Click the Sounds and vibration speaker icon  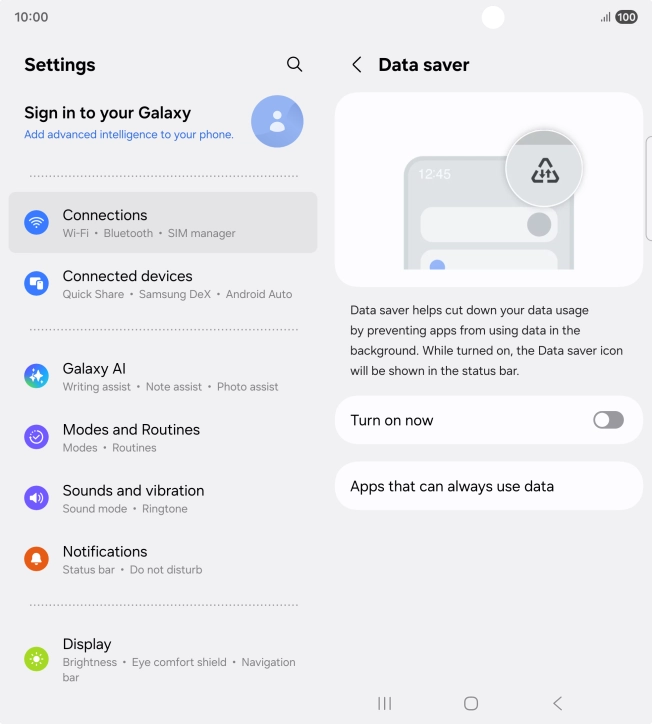(36, 498)
